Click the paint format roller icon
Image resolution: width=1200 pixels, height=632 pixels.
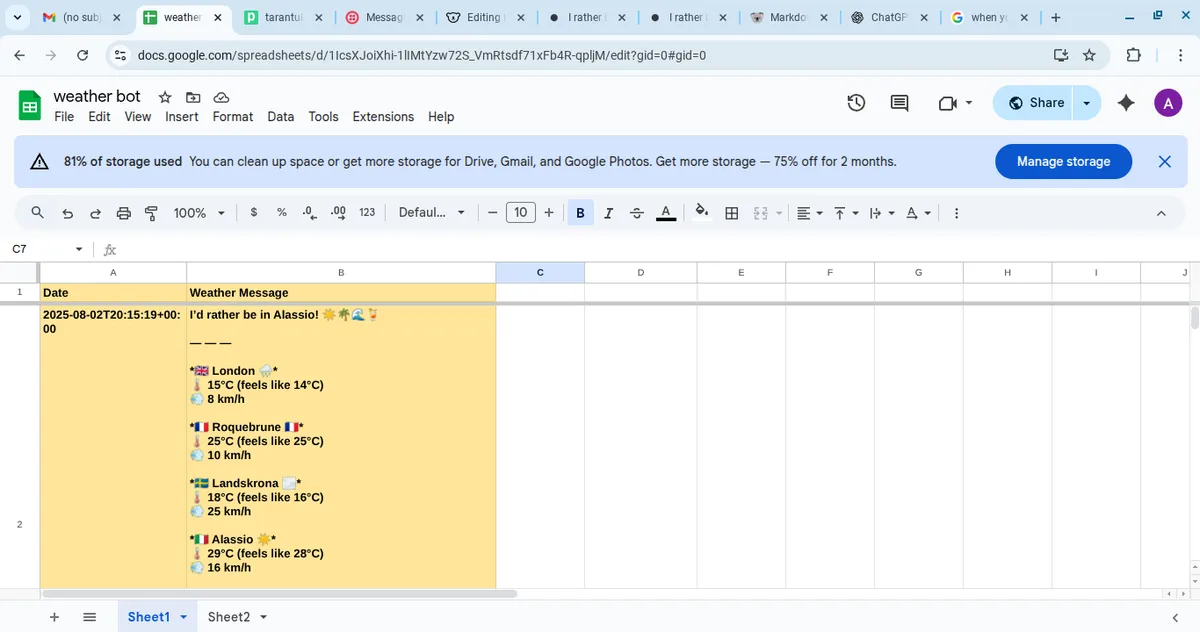[152, 213]
